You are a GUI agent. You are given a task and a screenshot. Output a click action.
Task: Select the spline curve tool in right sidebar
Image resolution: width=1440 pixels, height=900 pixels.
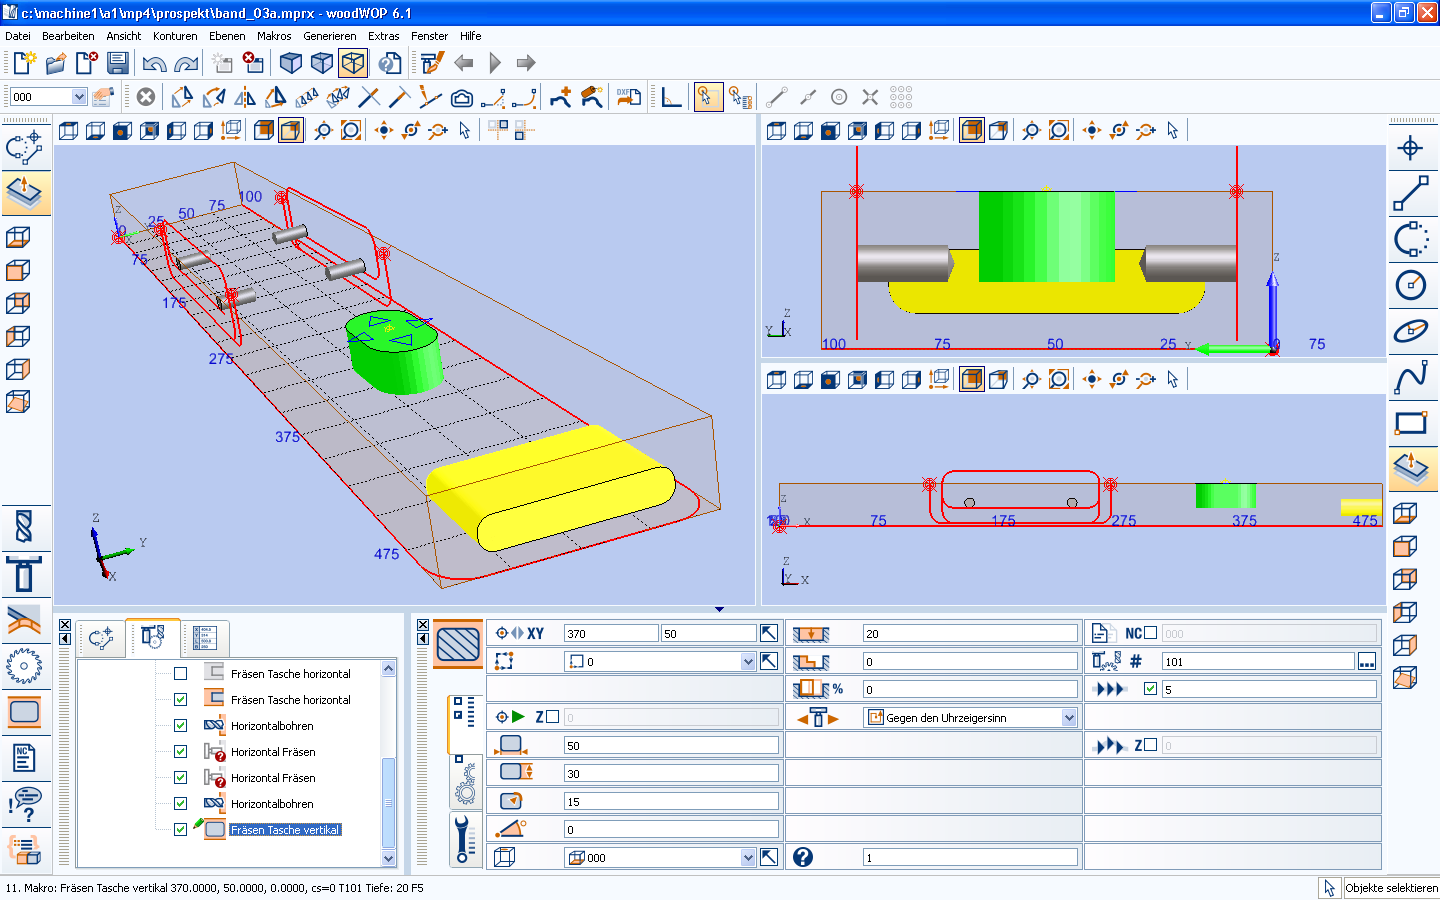[x=1410, y=377]
